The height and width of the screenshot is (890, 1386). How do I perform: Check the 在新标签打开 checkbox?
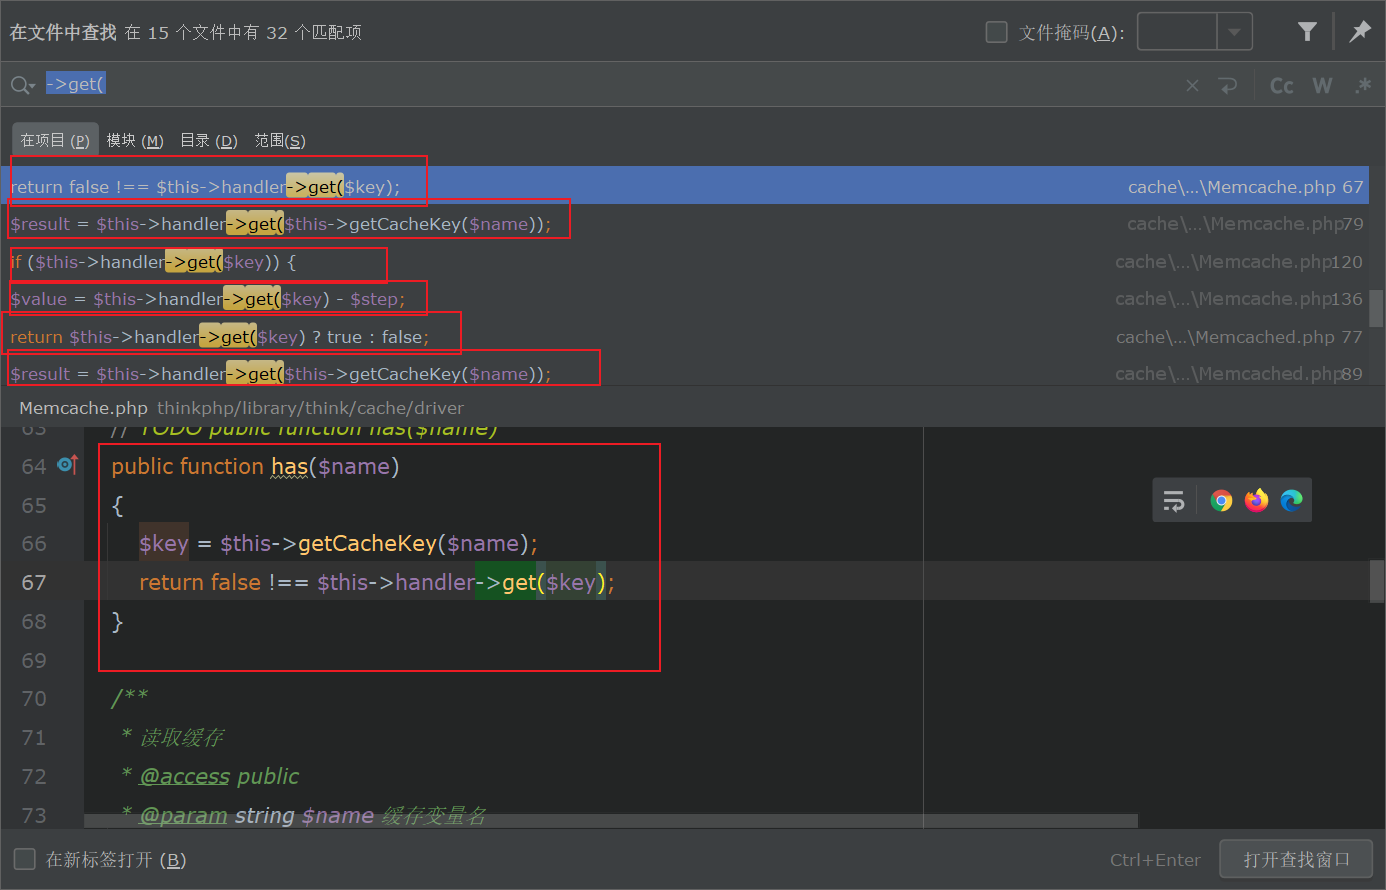(24, 859)
